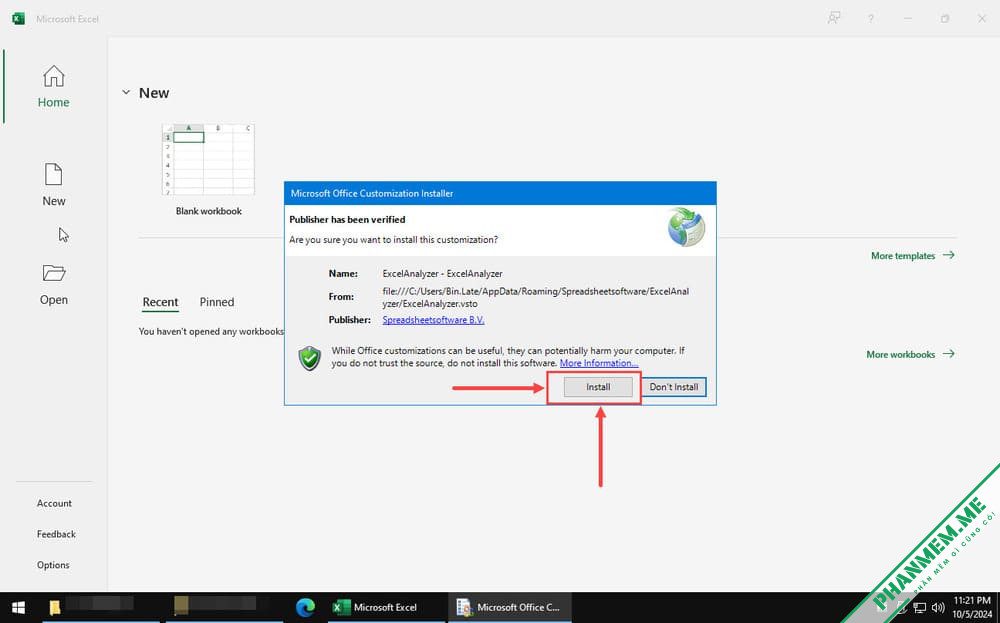Click the Microsoft Office Customization Installer title bar

(500, 193)
